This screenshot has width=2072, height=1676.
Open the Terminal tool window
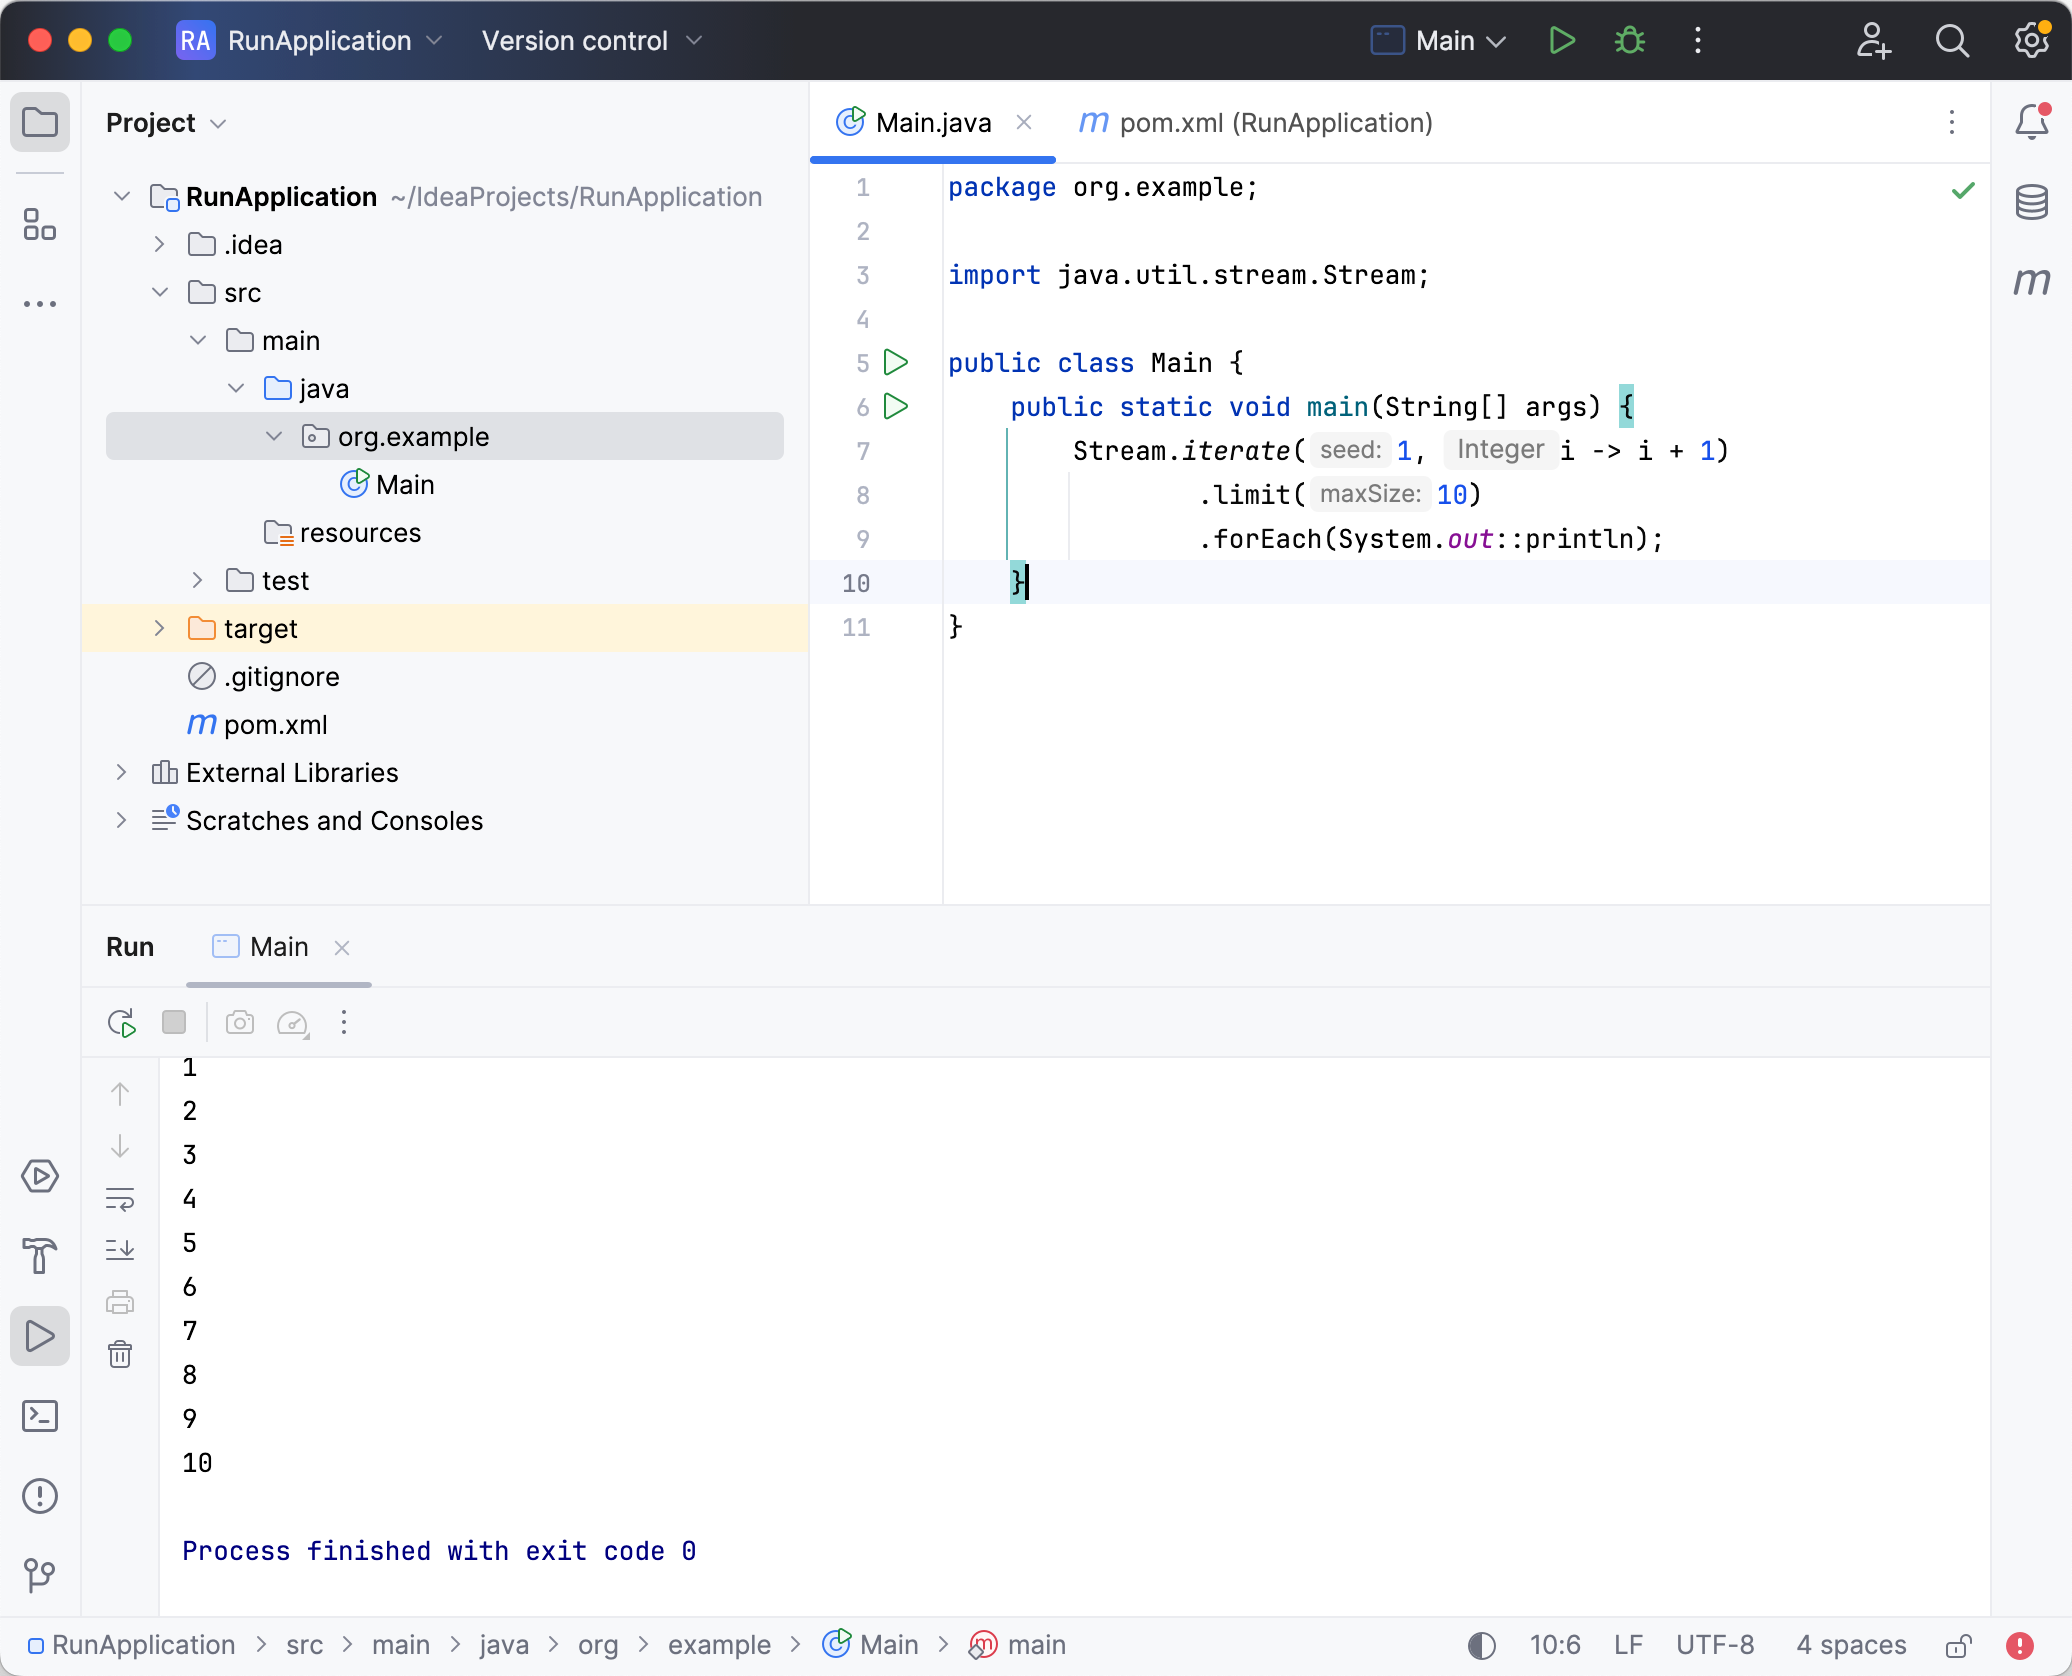pyautogui.click(x=40, y=1416)
